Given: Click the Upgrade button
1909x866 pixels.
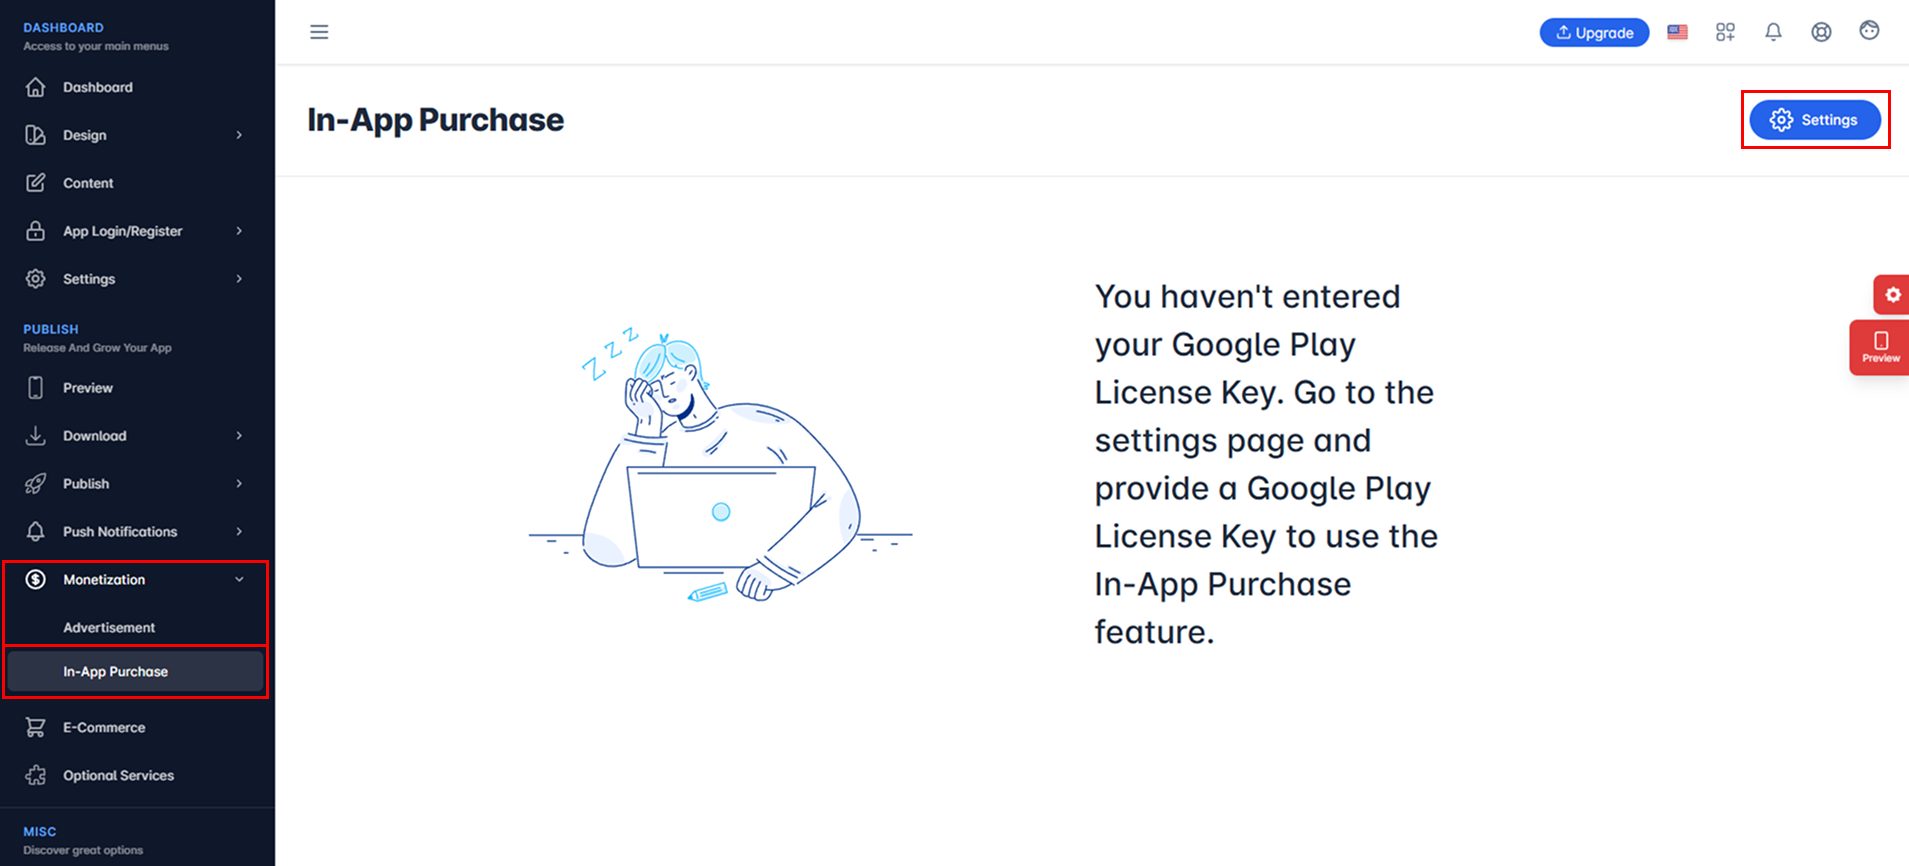Looking at the screenshot, I should tap(1594, 32).
